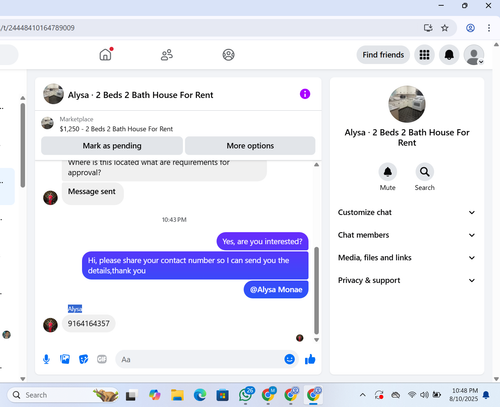Open Chrome three-dot menu
The height and width of the screenshot is (407, 500).
489,28
